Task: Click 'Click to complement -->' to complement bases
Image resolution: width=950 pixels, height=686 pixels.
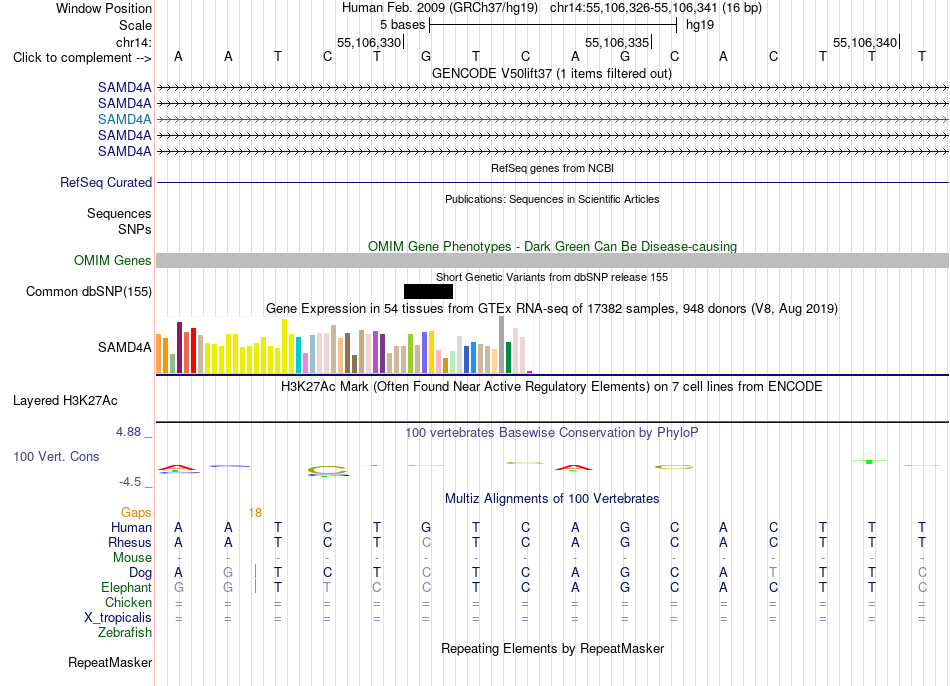Action: pos(82,58)
